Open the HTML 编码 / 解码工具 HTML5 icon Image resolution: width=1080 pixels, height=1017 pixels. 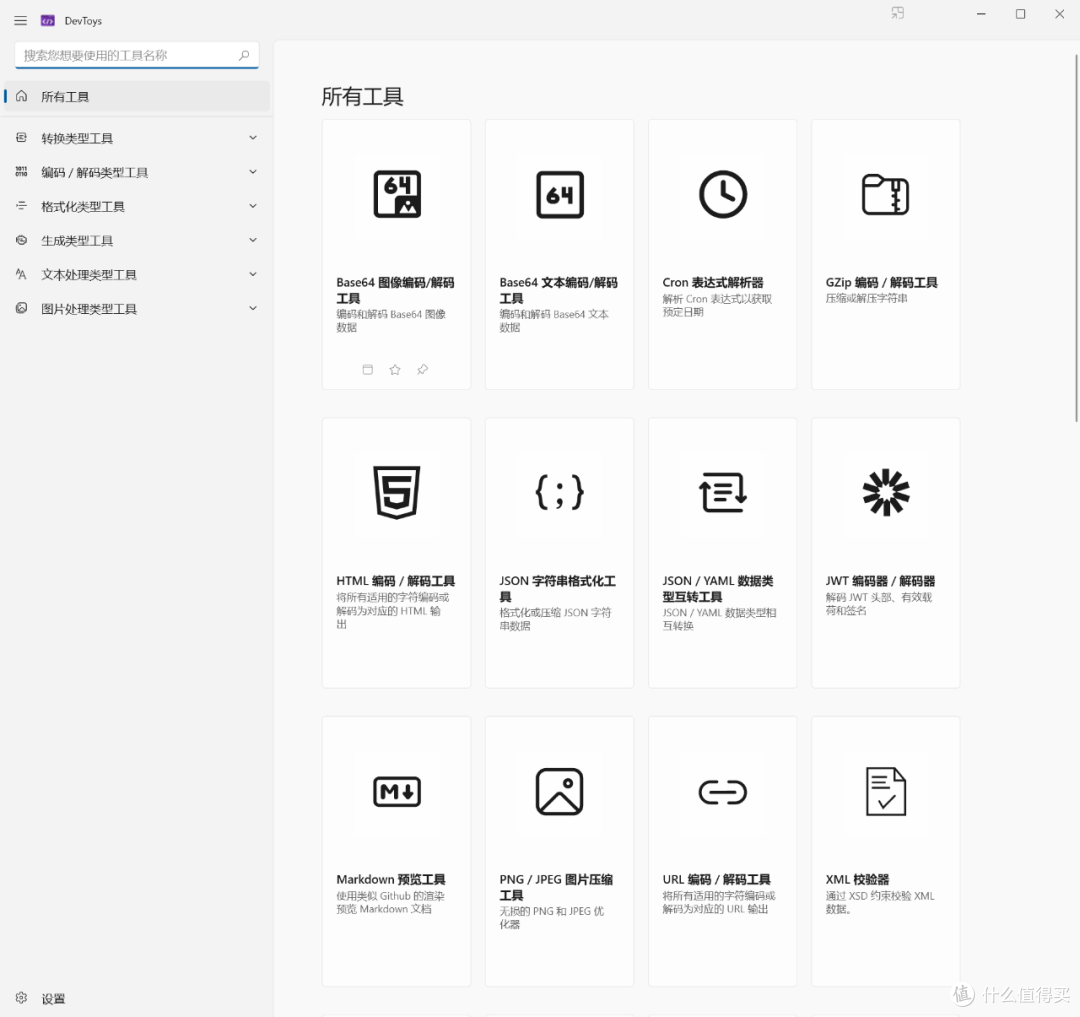click(x=397, y=492)
